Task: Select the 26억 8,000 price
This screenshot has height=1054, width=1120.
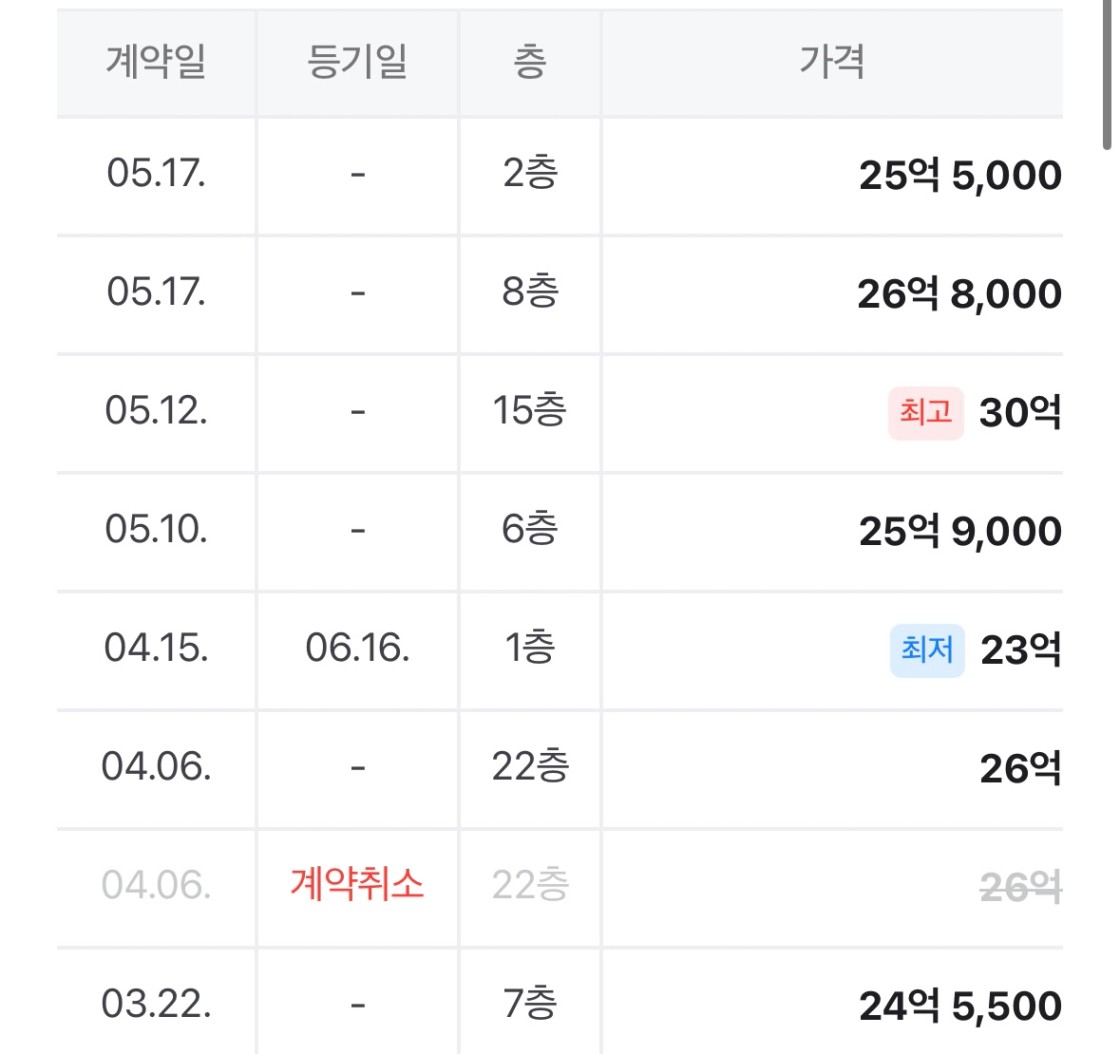Action: pos(959,295)
